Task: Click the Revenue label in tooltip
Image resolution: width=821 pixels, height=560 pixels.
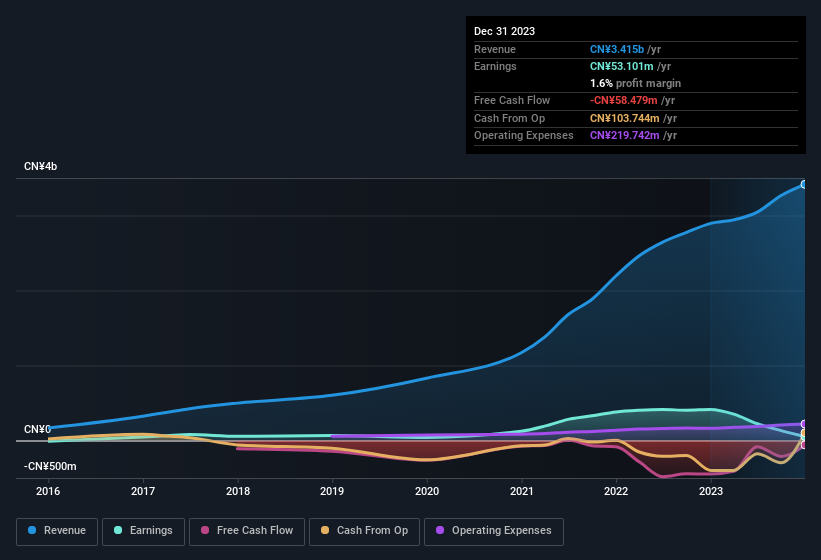Action: (x=495, y=49)
